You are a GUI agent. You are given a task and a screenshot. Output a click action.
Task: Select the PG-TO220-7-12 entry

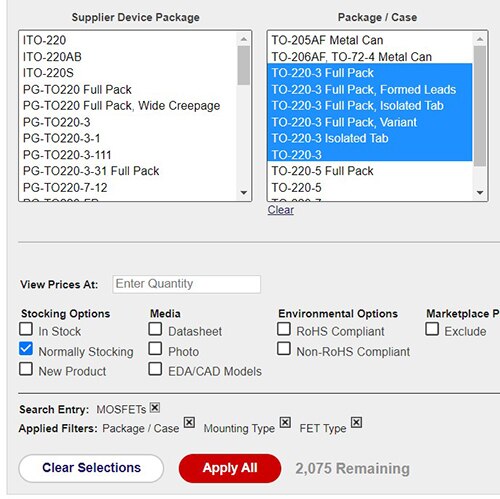128,187
